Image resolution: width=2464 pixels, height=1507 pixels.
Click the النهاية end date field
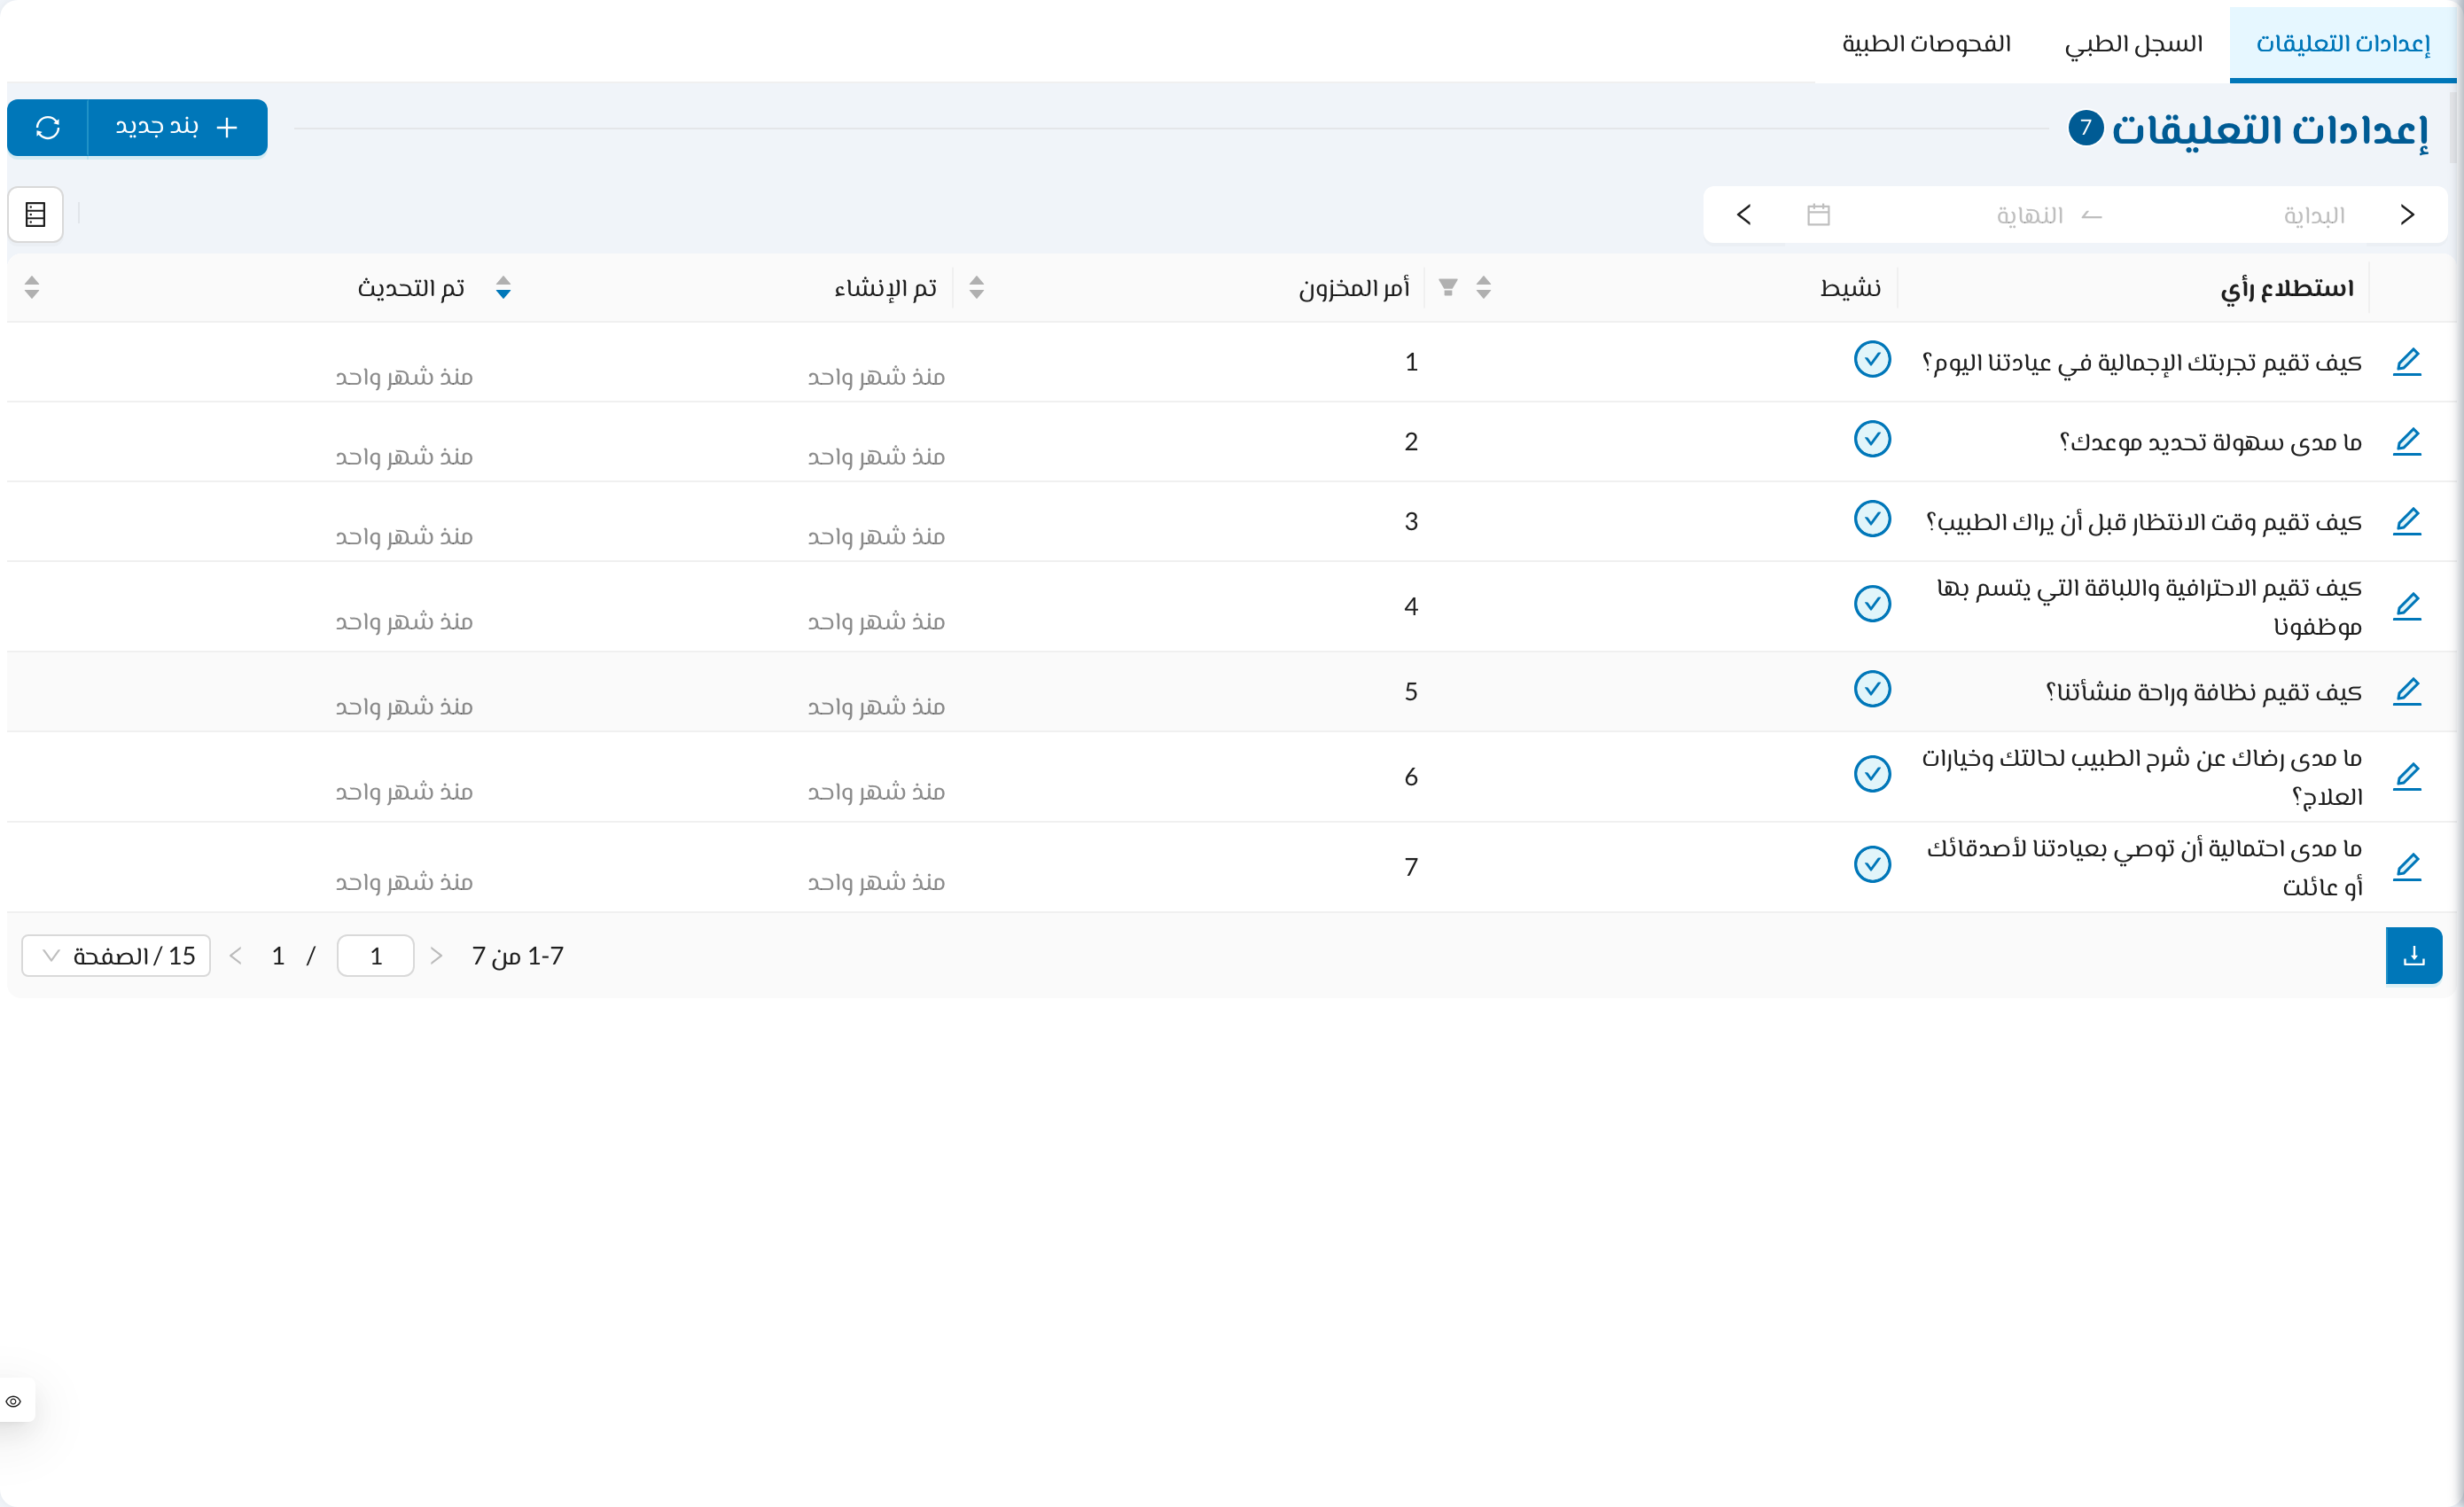click(x=2030, y=216)
